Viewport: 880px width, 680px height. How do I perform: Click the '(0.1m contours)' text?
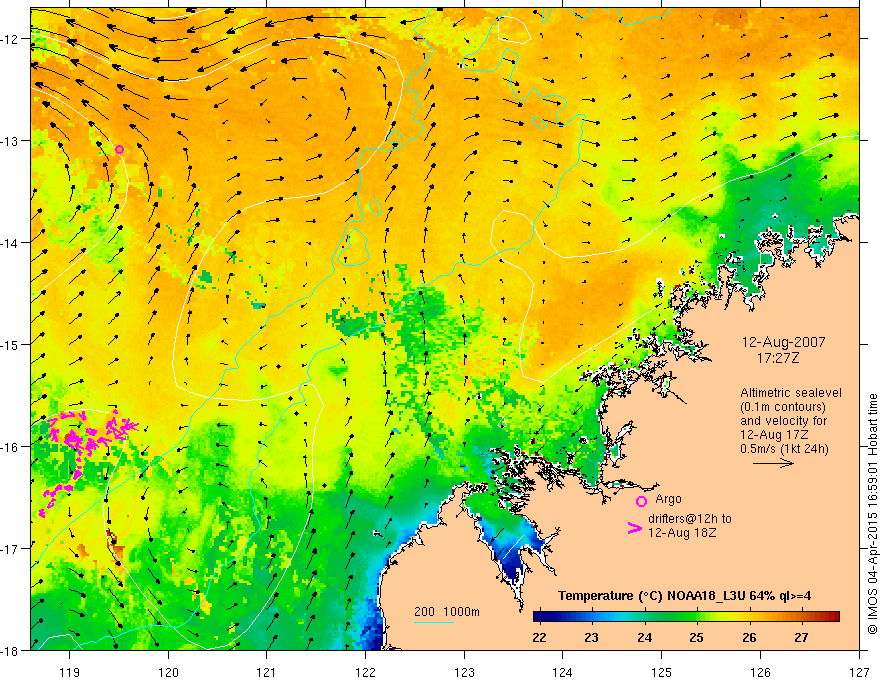pyautogui.click(x=783, y=407)
